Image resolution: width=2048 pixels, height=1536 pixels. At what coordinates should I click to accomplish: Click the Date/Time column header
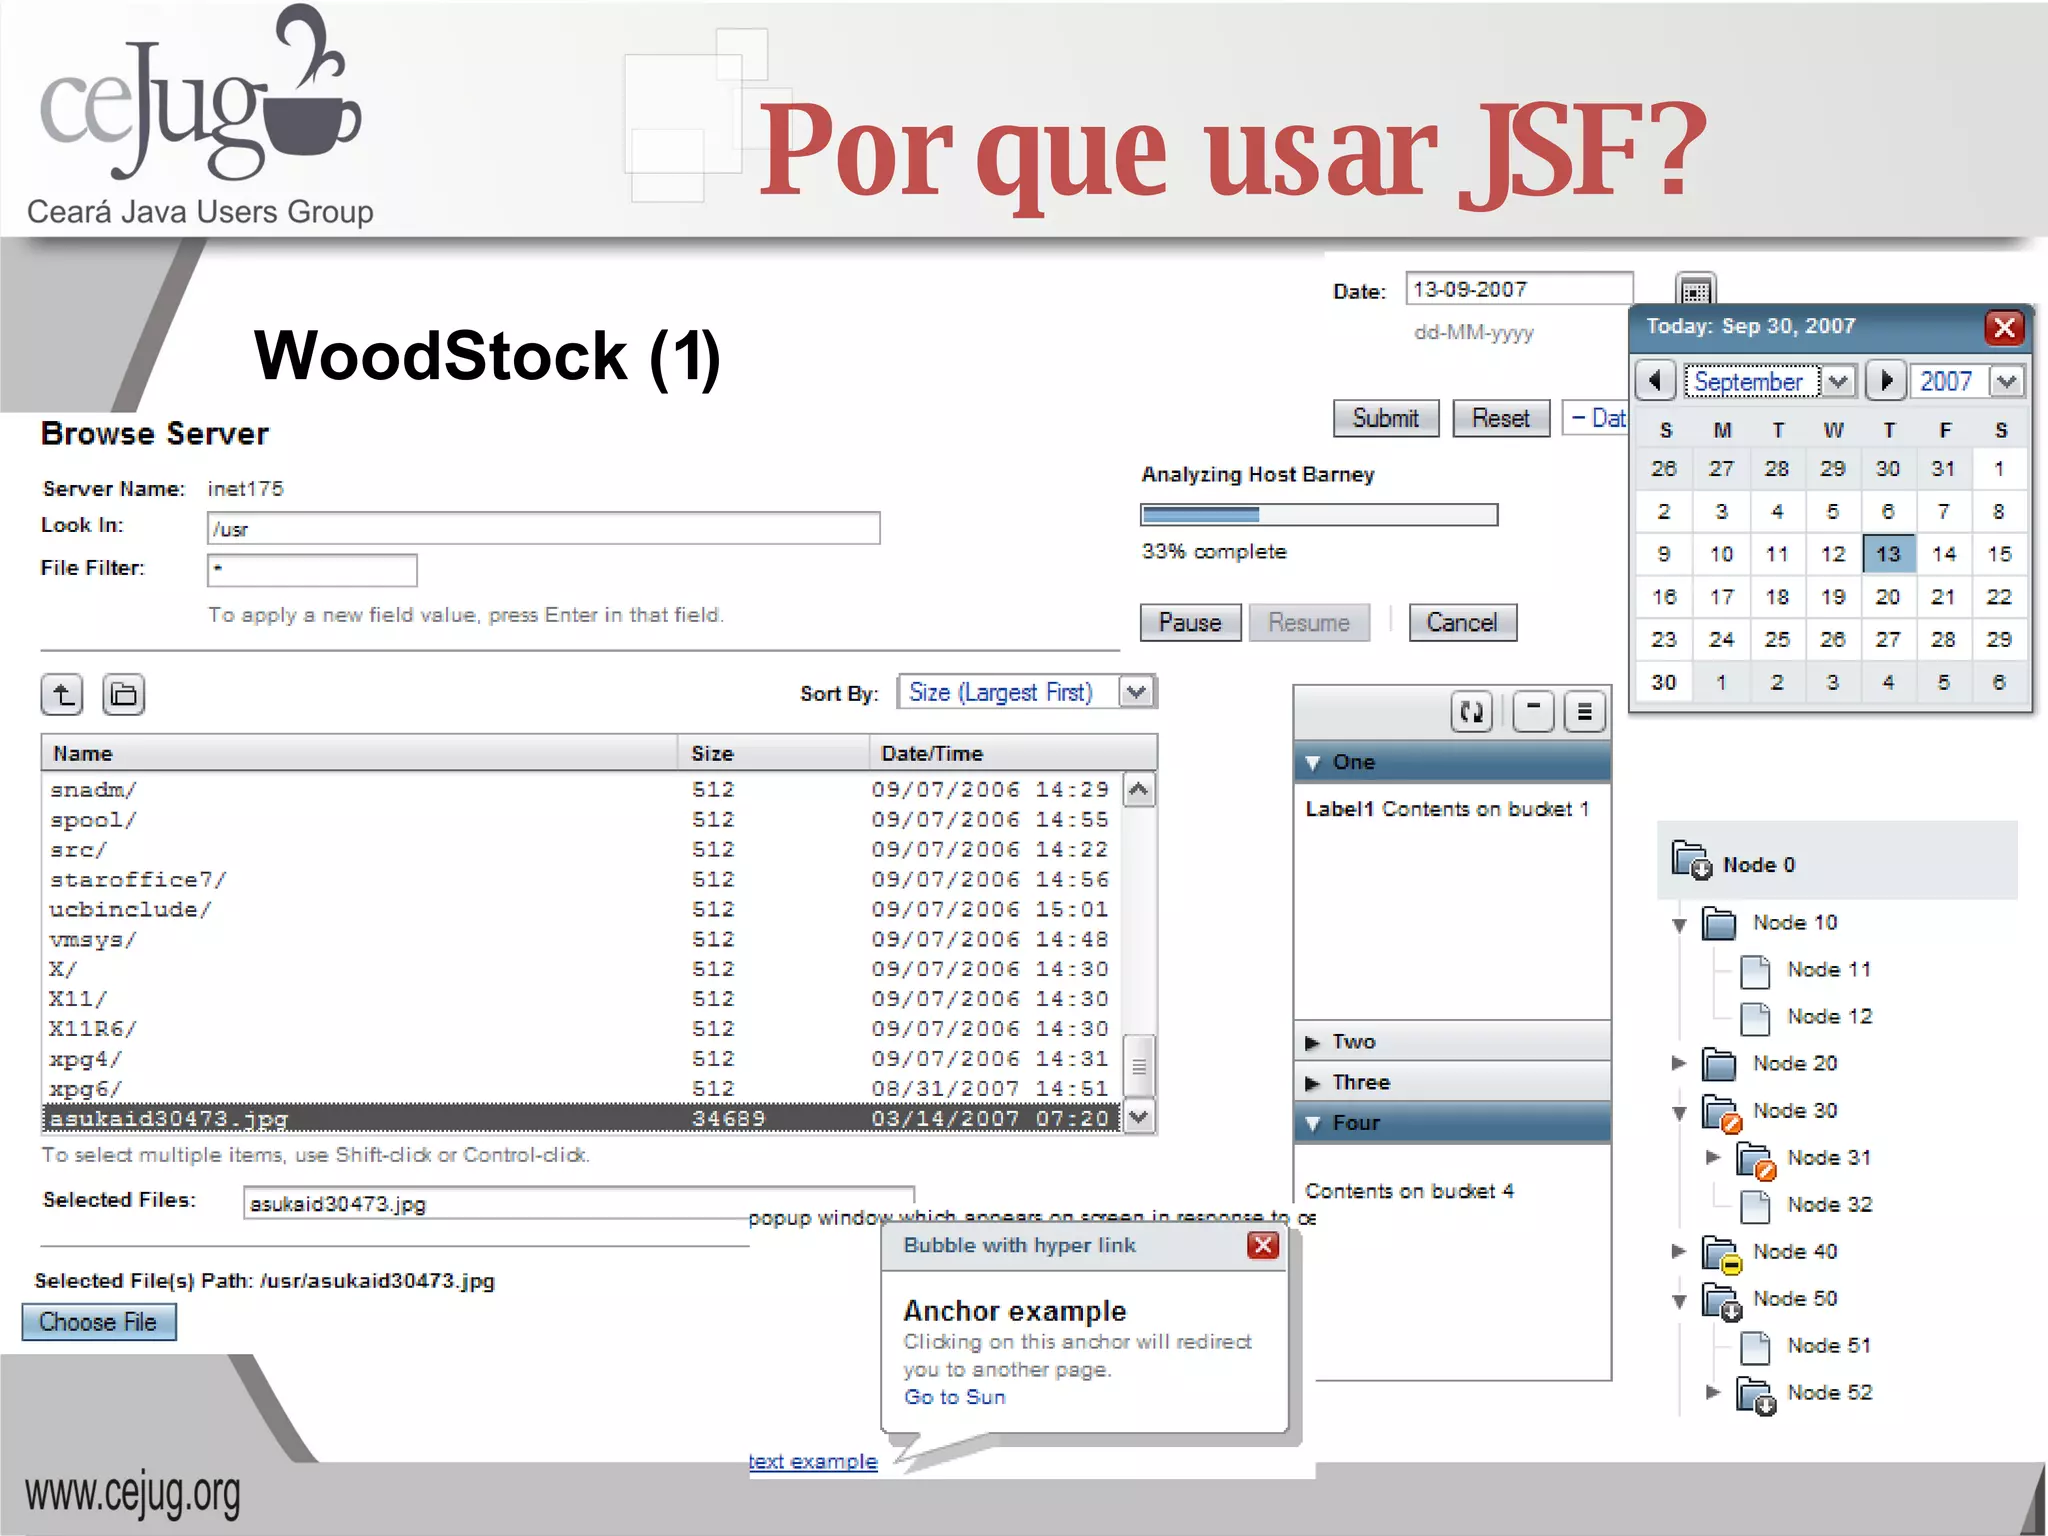click(1013, 753)
